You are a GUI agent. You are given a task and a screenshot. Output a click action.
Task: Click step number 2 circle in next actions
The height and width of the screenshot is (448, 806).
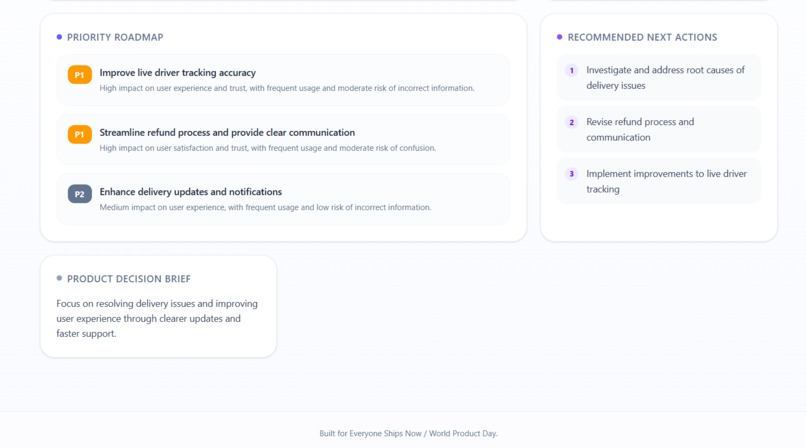572,122
